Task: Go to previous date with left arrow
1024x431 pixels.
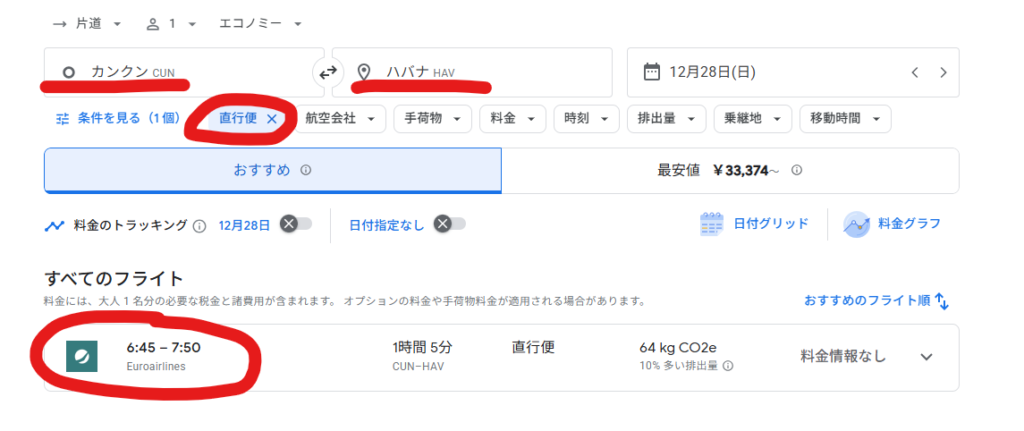Action: 913,72
